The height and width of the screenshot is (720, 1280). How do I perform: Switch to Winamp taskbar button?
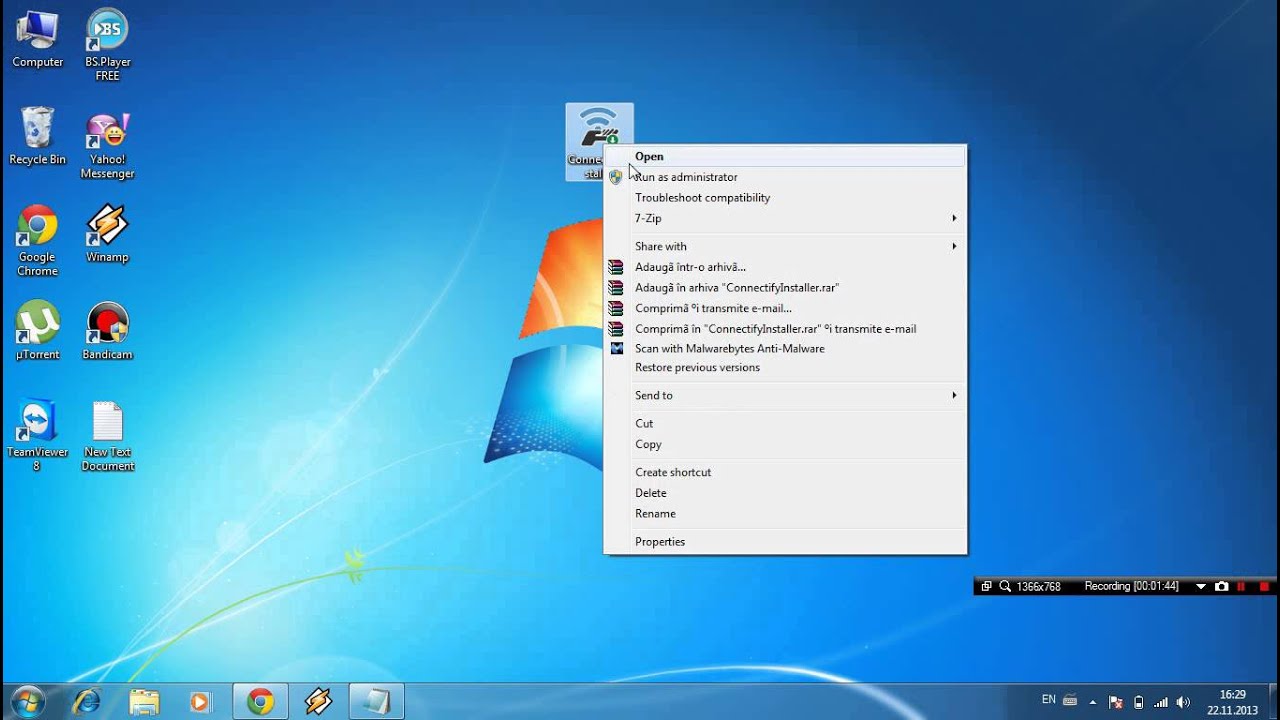(x=318, y=701)
